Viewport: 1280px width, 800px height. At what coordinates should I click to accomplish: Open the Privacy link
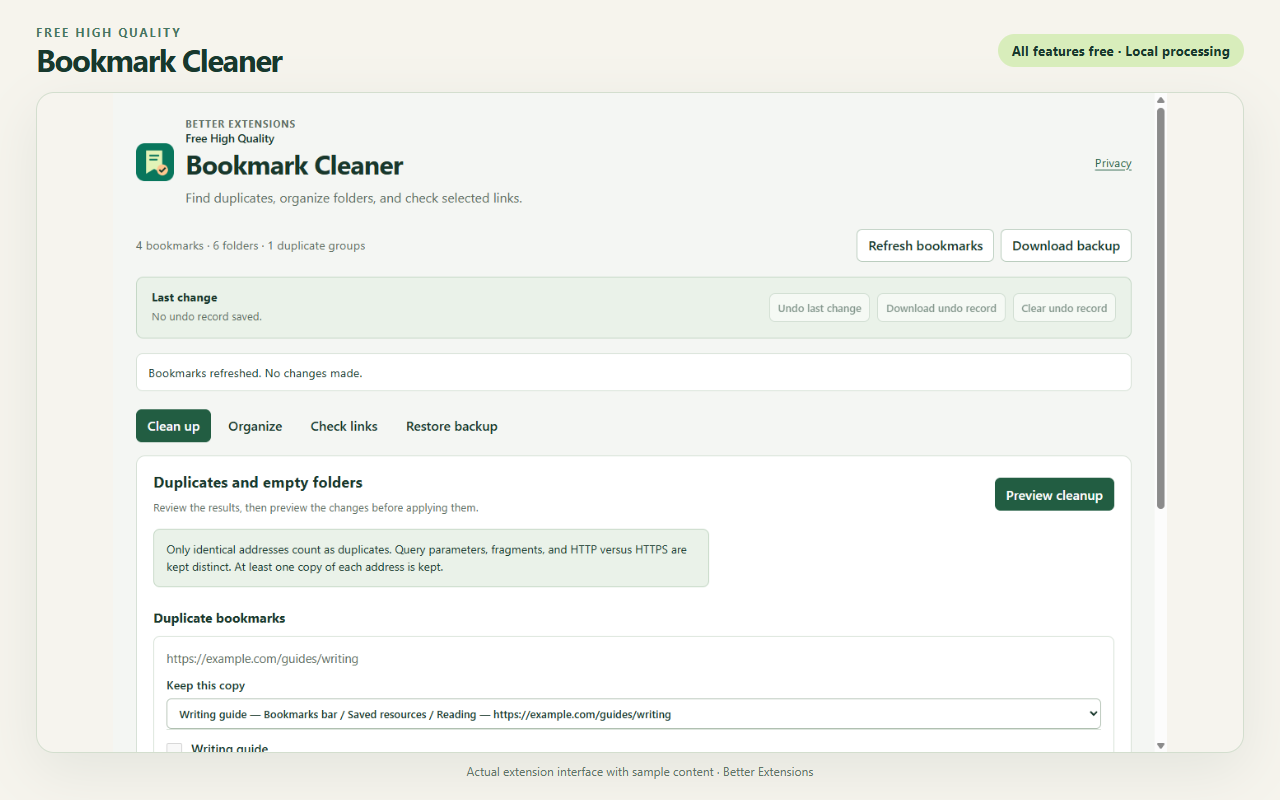coord(1113,163)
